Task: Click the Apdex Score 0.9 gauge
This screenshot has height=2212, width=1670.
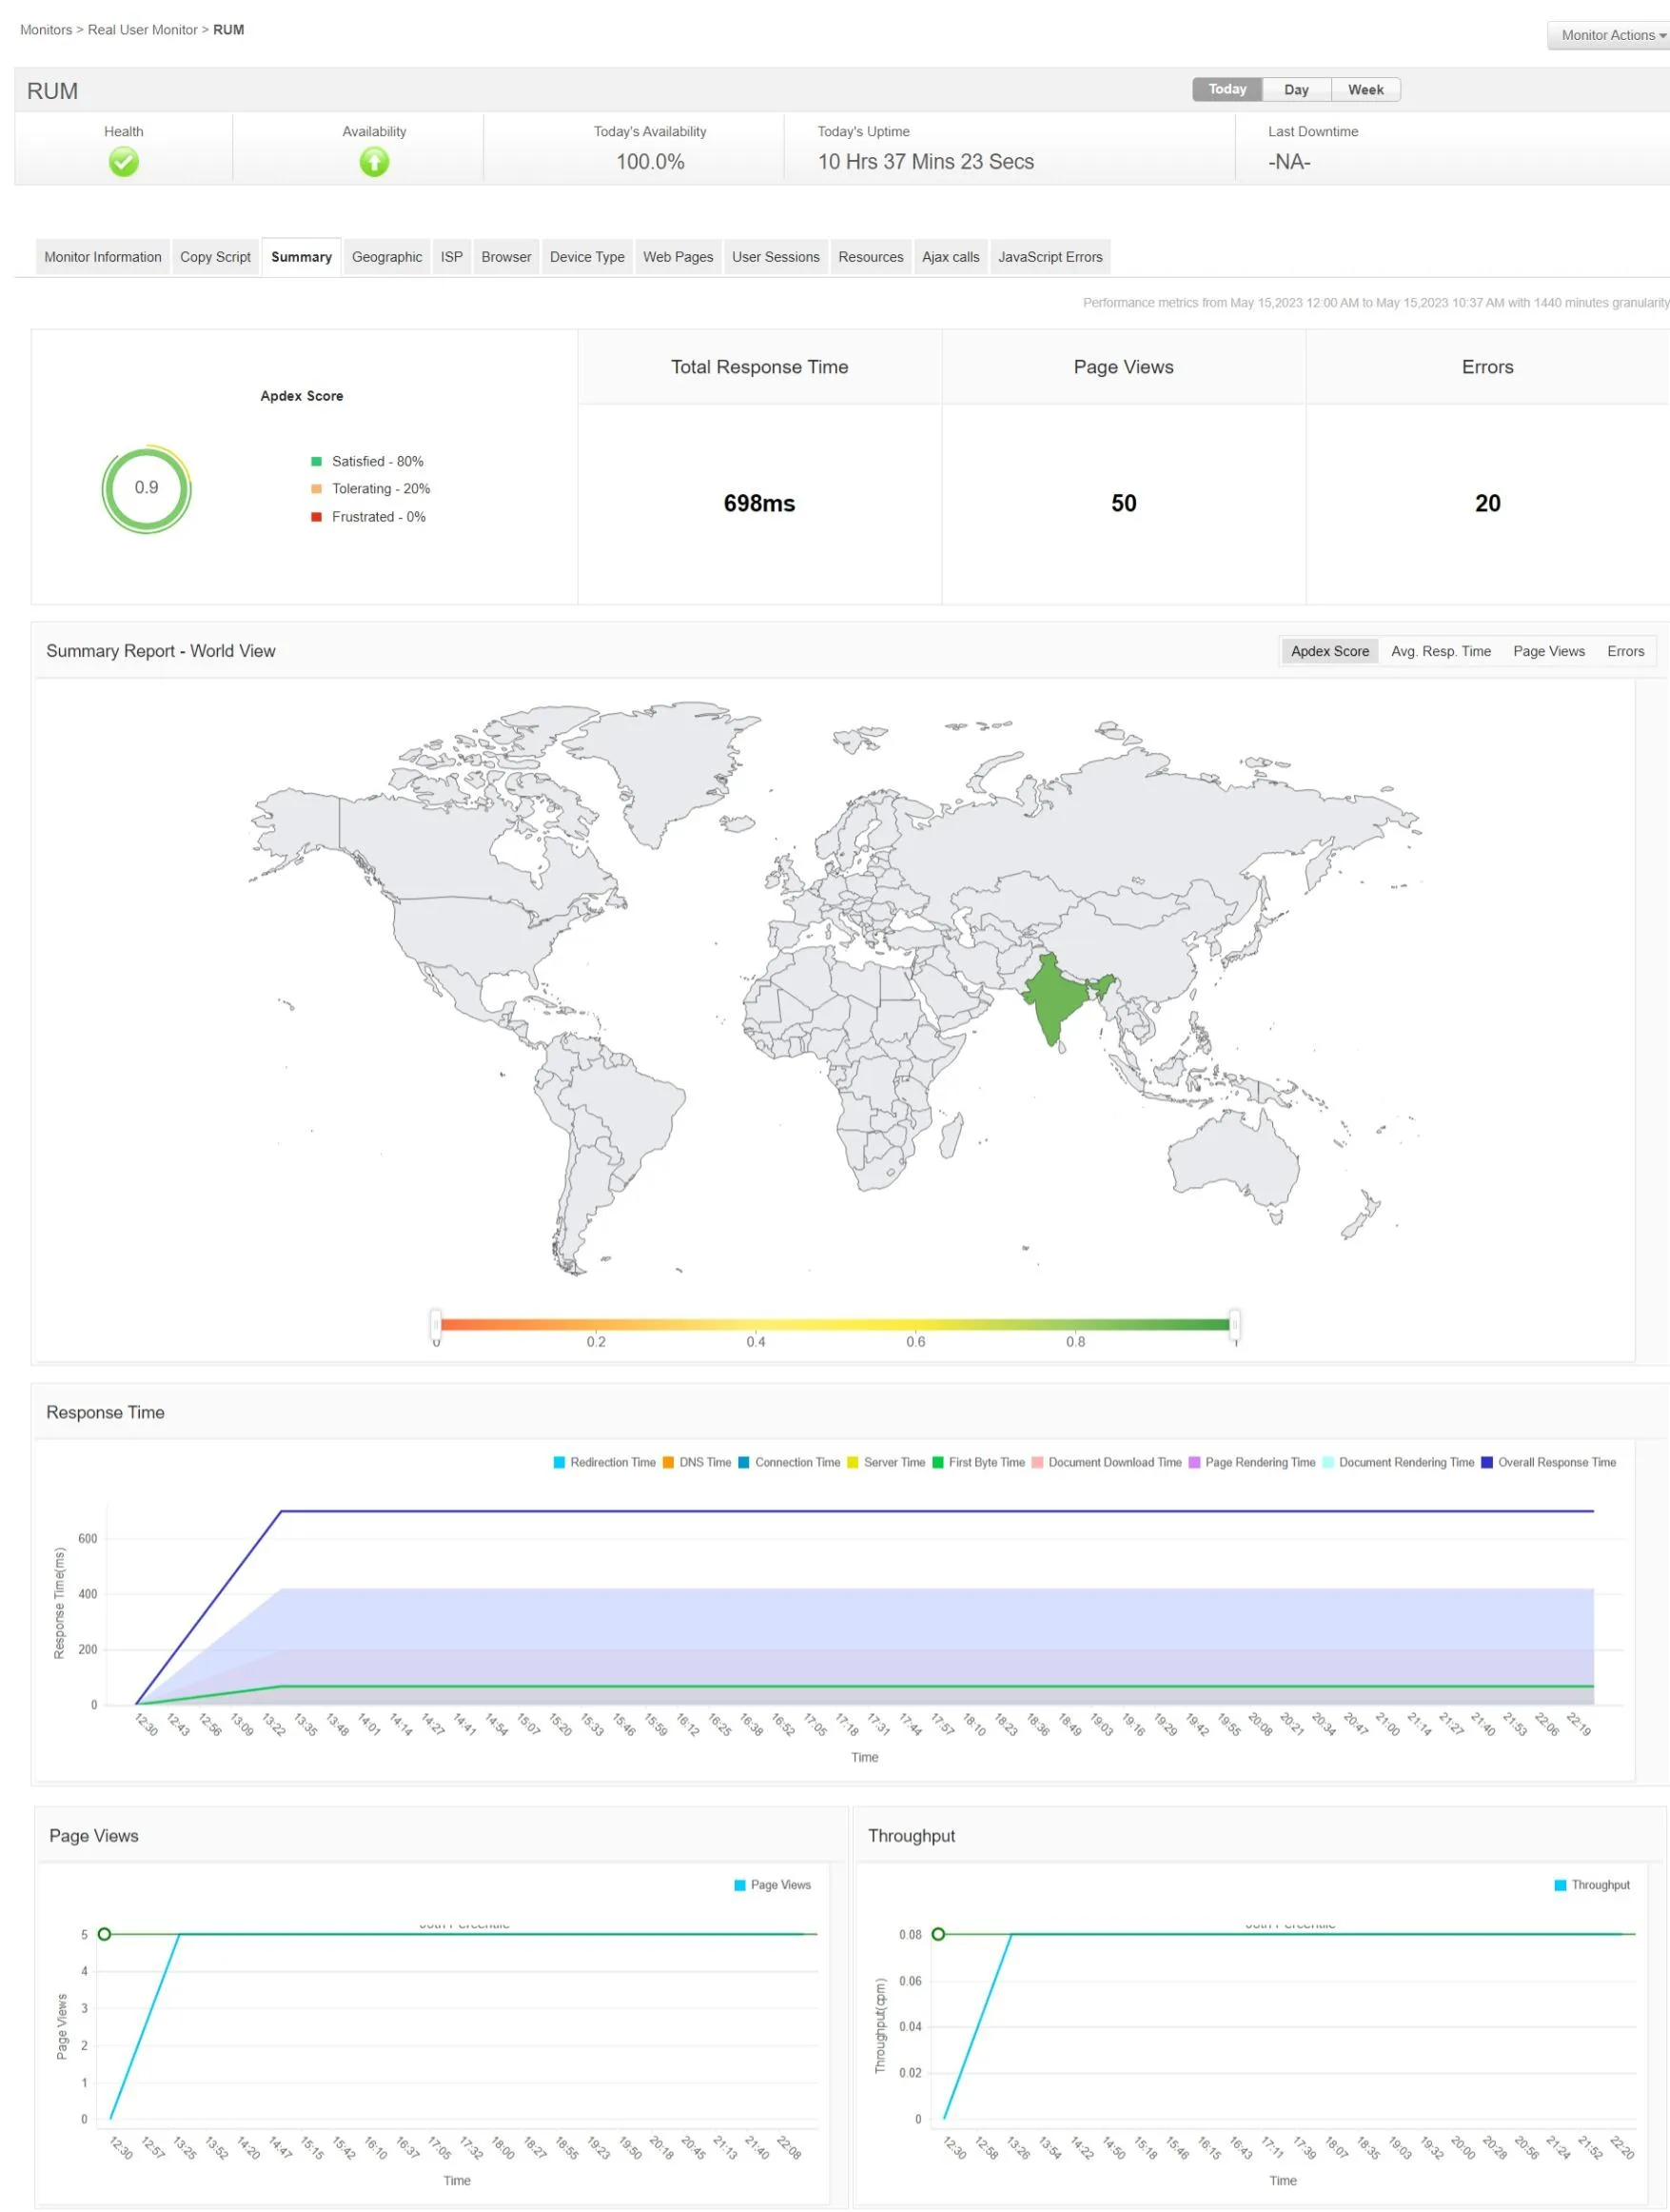Action: 146,489
